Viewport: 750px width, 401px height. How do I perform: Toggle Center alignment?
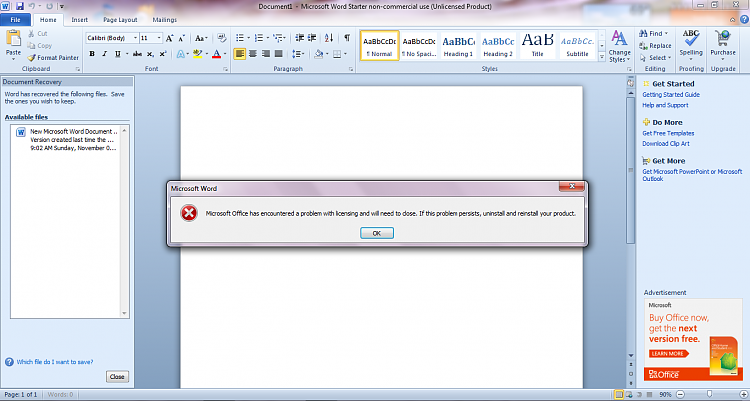[253, 54]
